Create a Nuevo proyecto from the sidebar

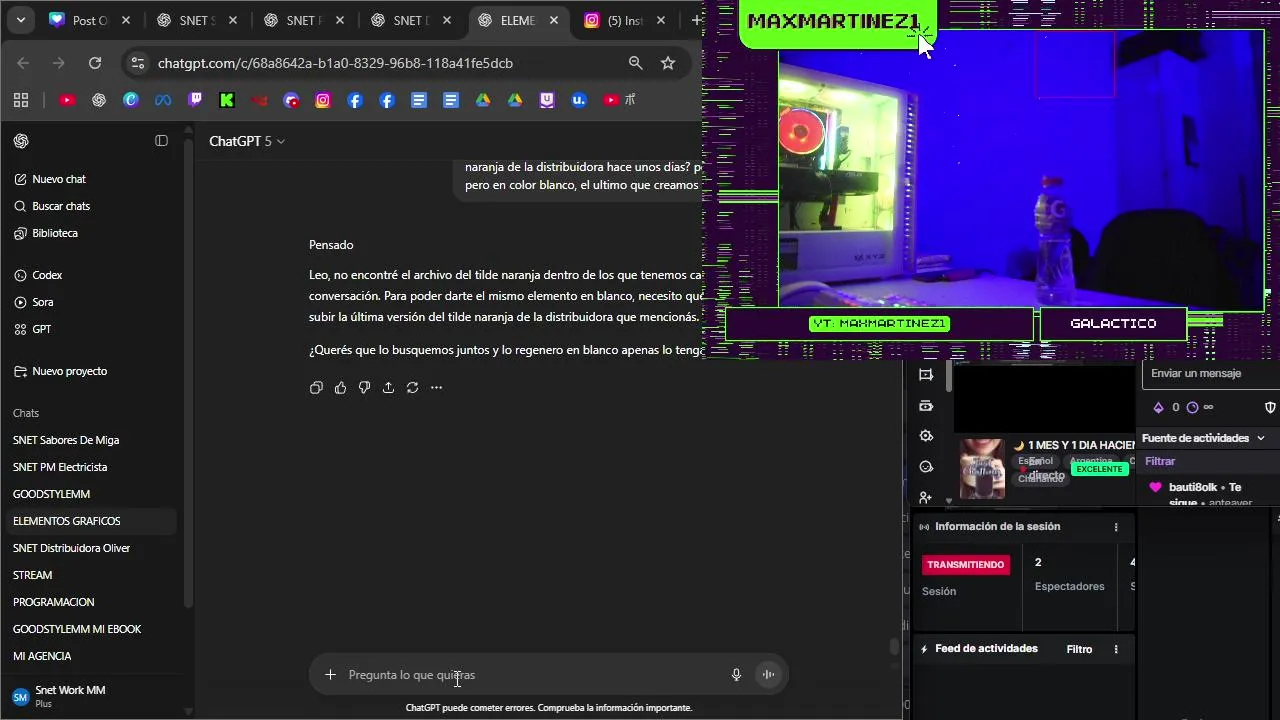pos(69,371)
